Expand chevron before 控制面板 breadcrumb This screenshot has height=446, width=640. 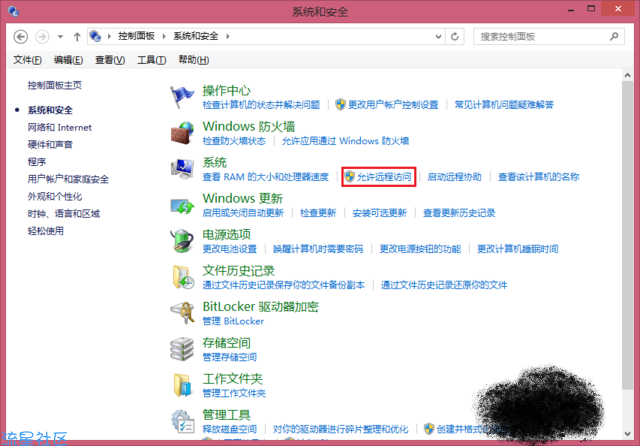(x=109, y=36)
